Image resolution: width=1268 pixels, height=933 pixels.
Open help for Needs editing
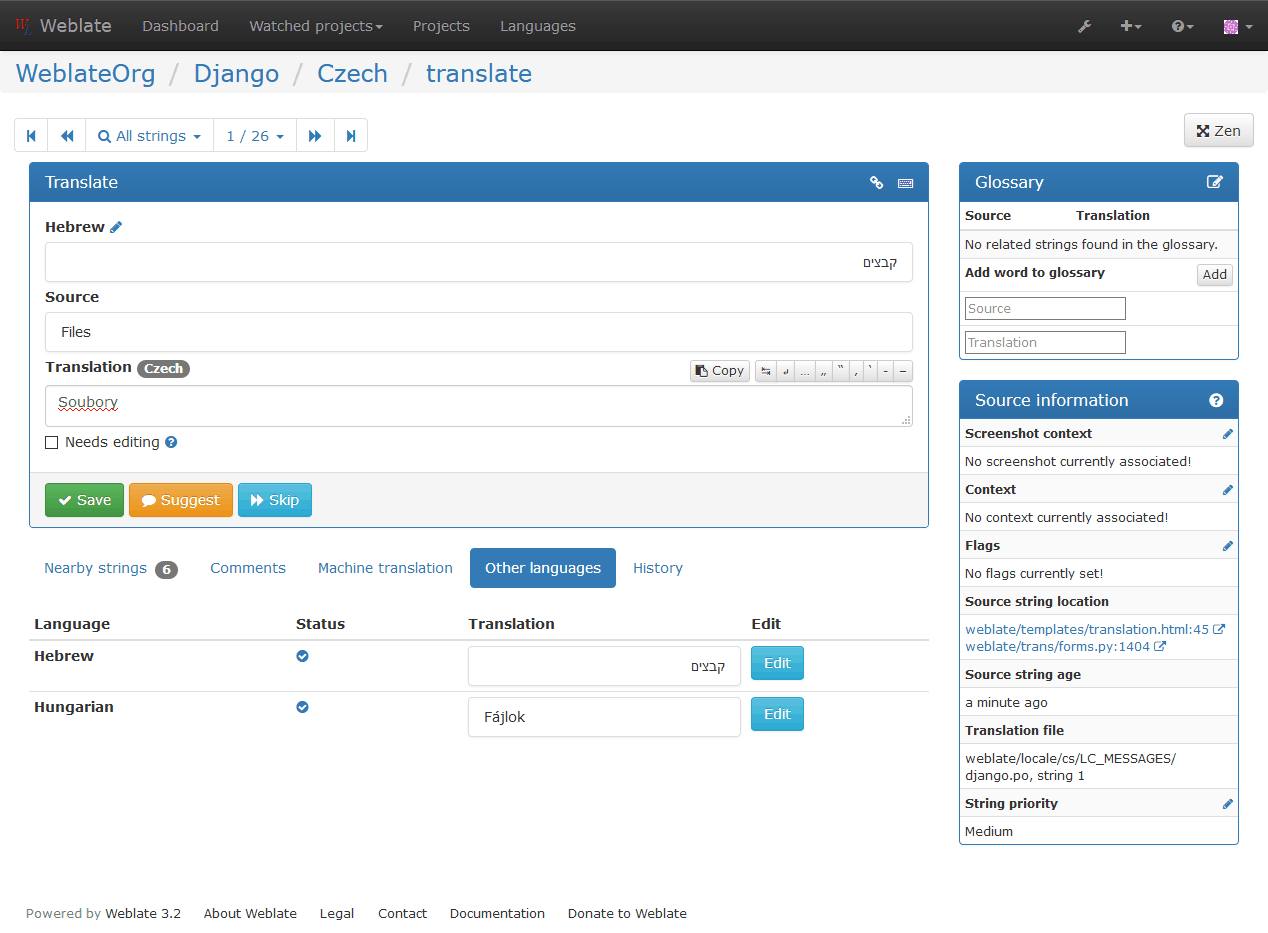[171, 442]
